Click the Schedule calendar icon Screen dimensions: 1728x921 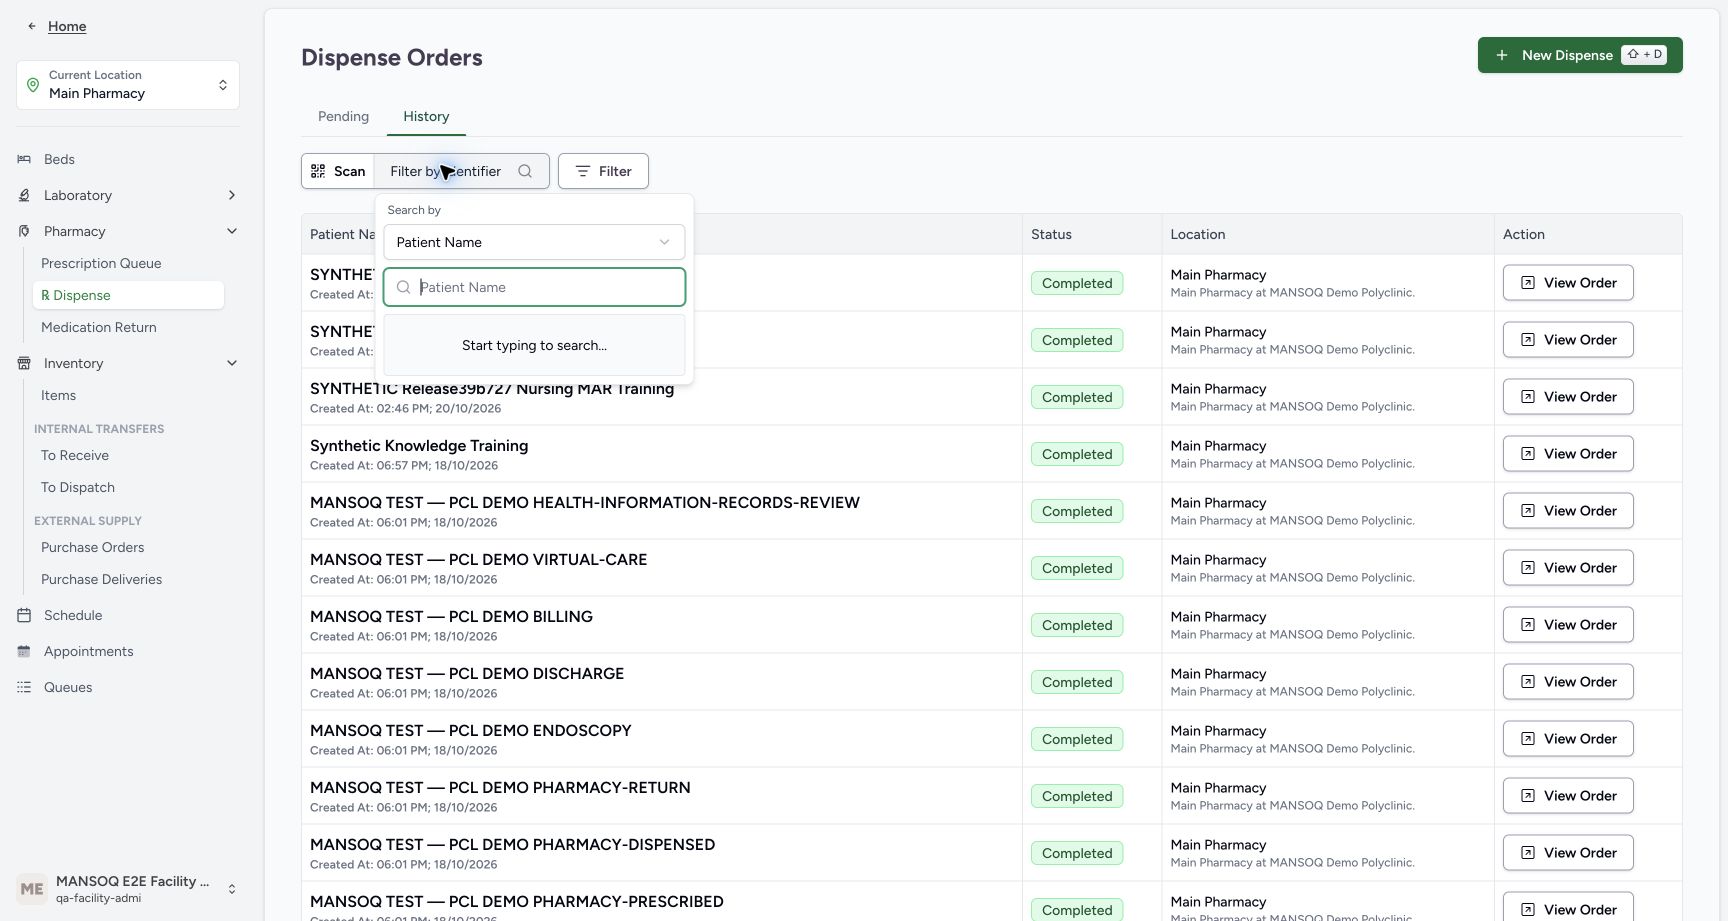coord(24,615)
